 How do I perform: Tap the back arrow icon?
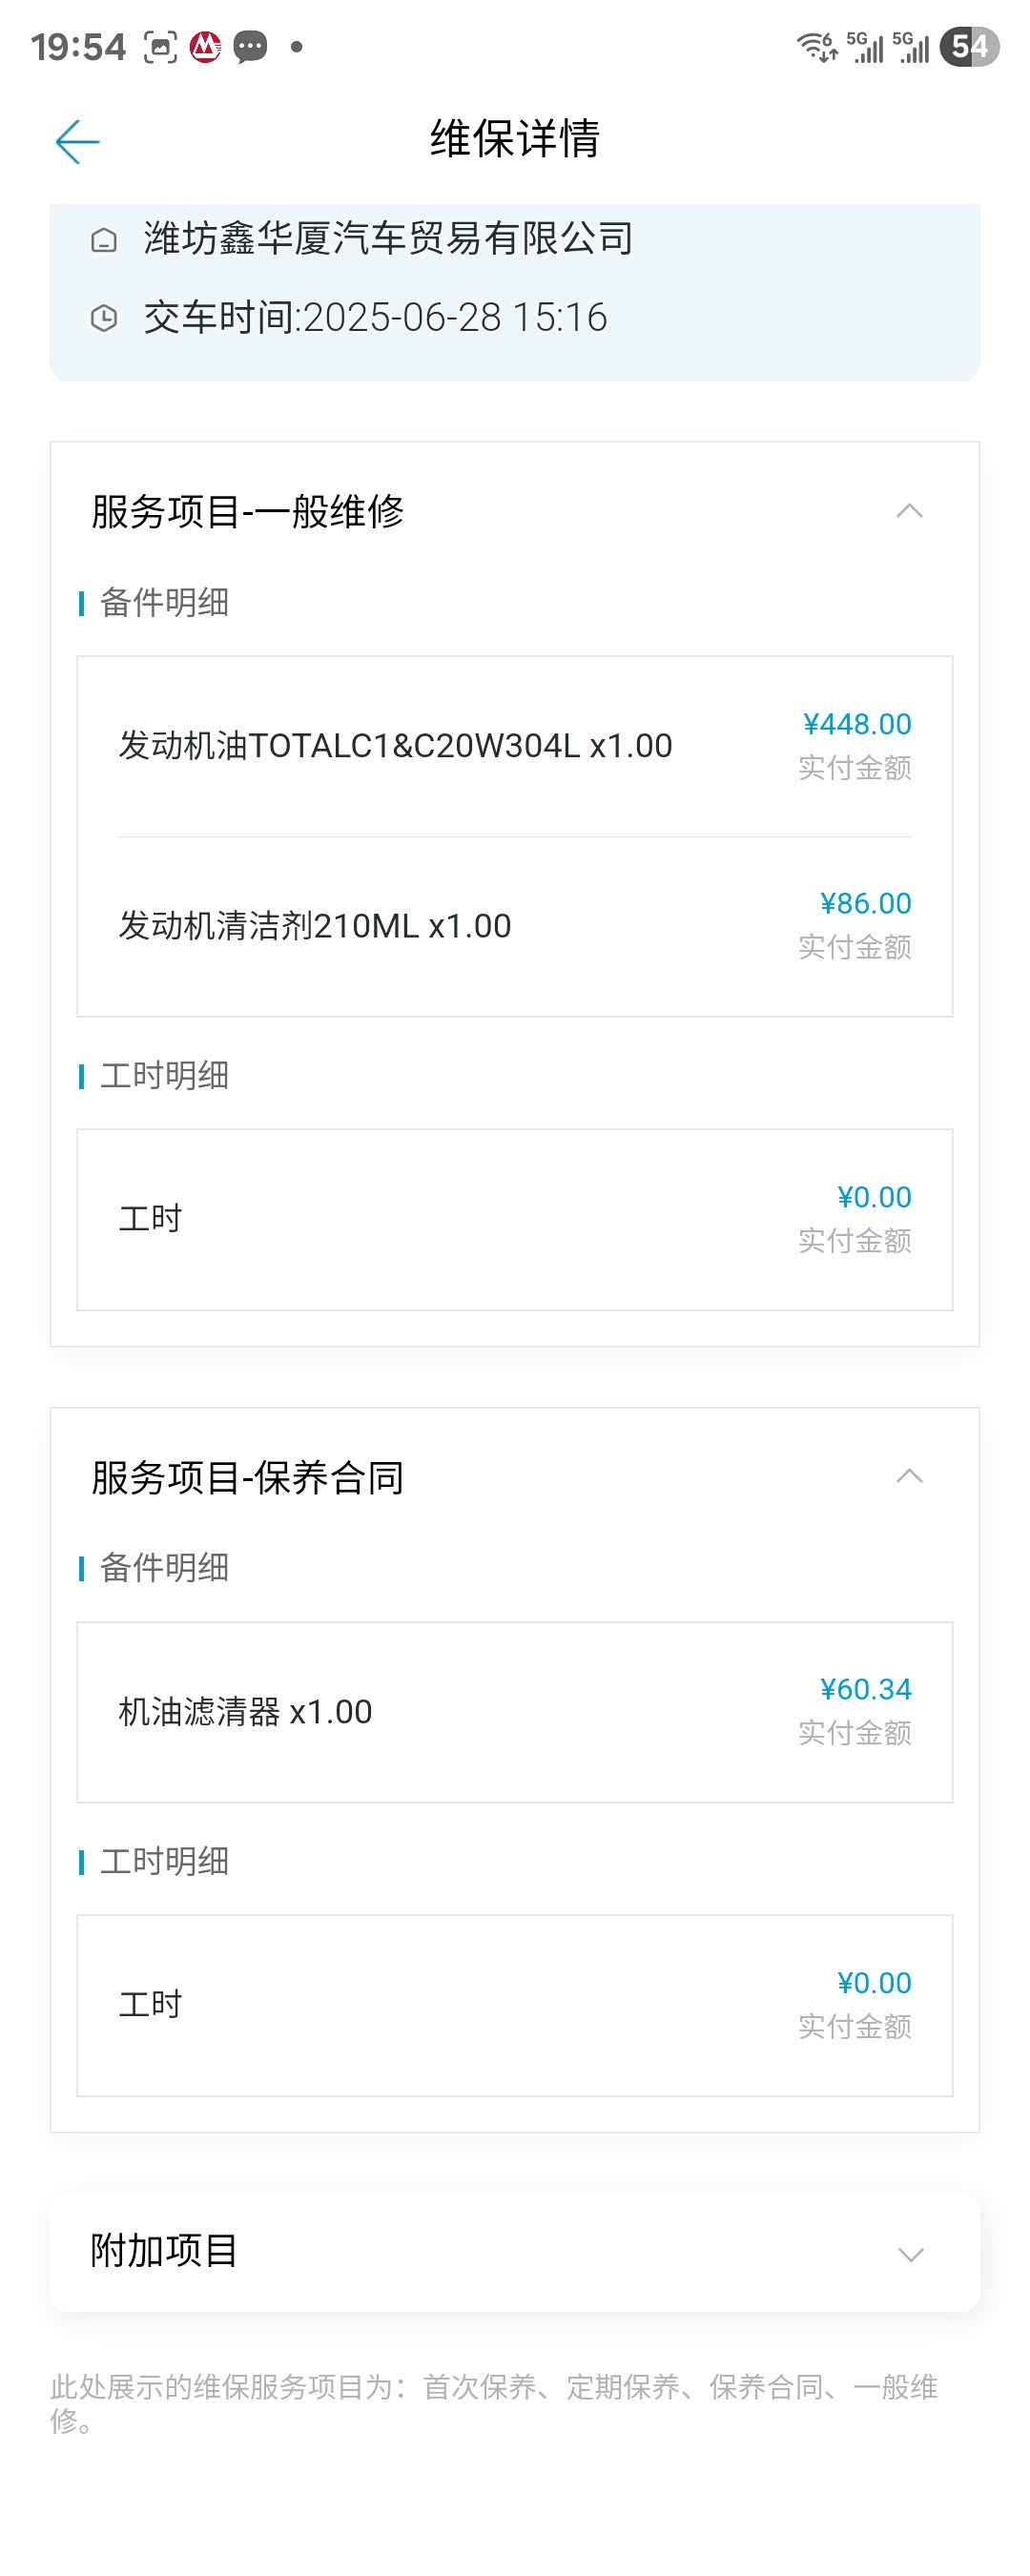coord(77,141)
